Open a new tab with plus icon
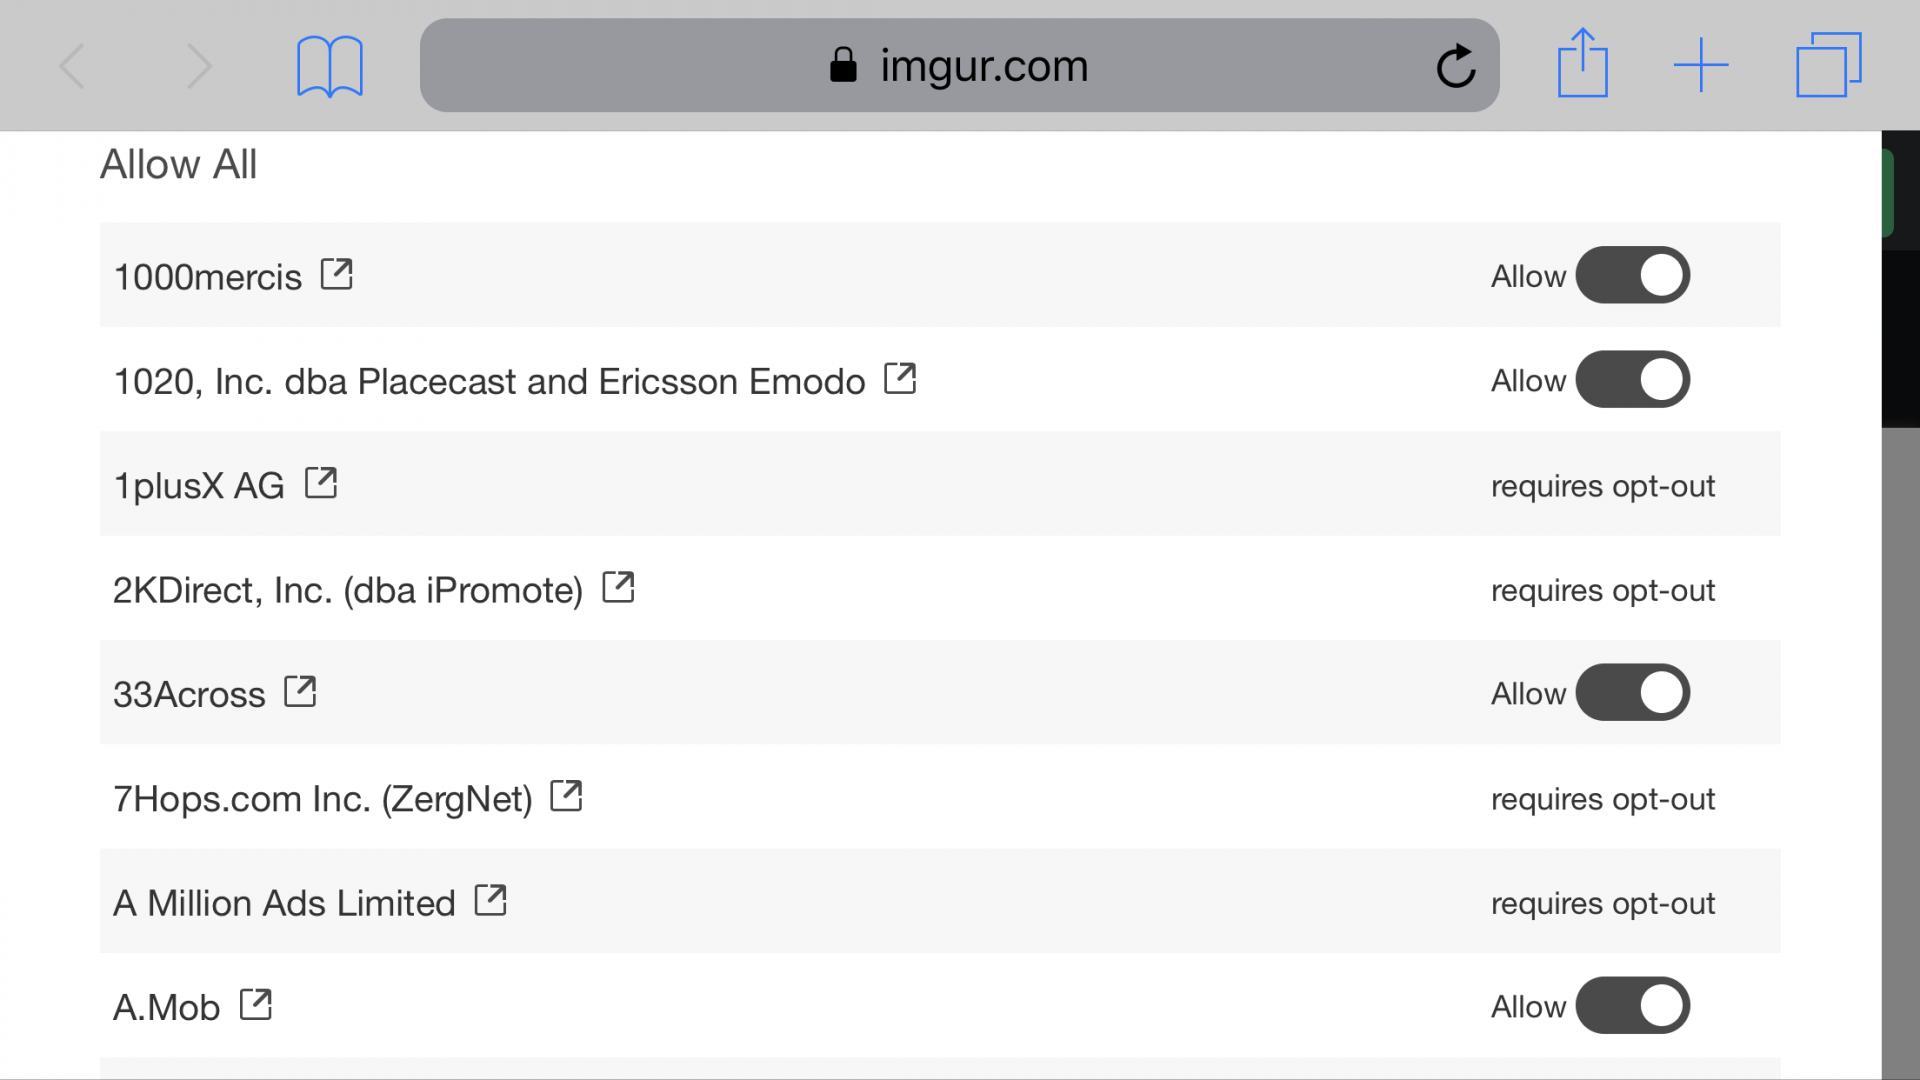This screenshot has height=1080, width=1920. [x=1701, y=65]
